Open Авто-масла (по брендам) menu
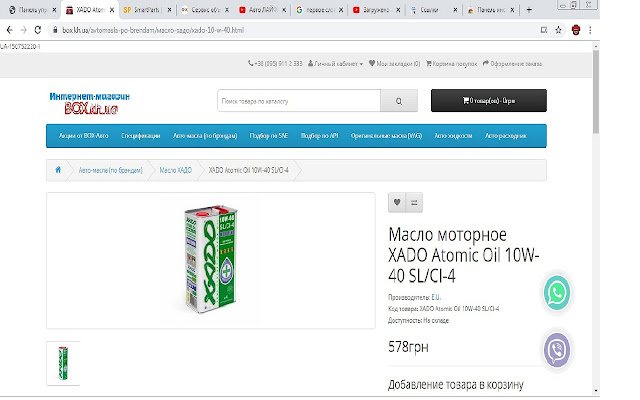This screenshot has width=640, height=400. coord(205,136)
